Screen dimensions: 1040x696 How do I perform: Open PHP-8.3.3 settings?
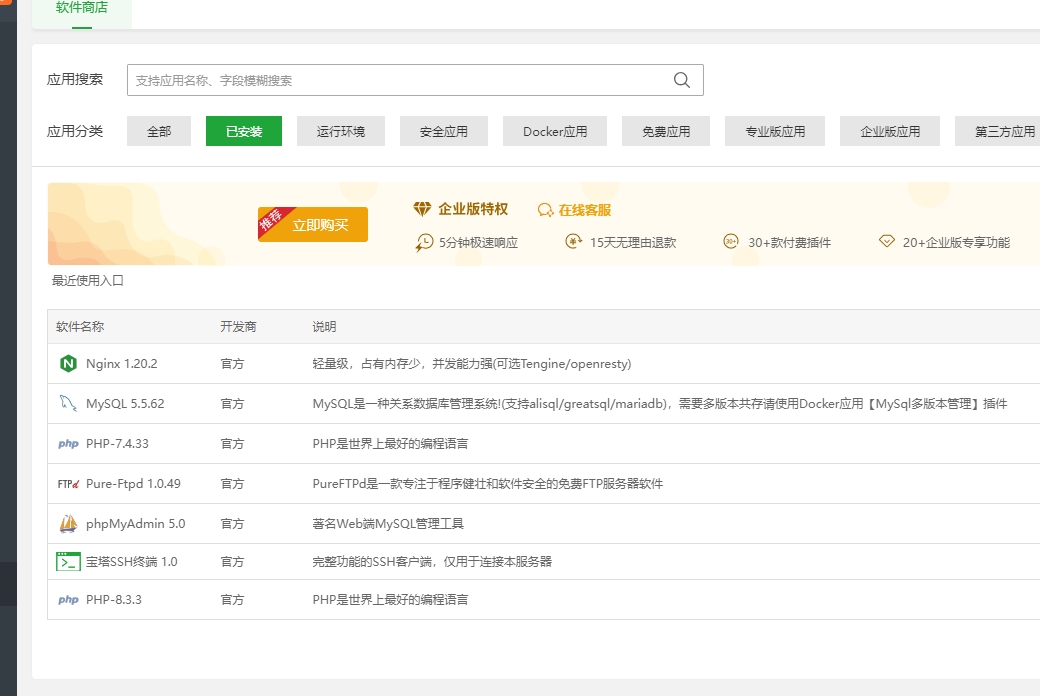pos(114,600)
